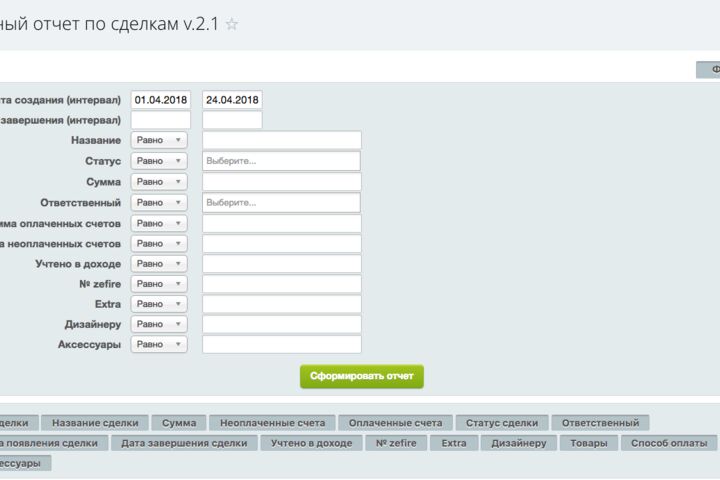
Task: Click the empty completion end date field
Action: [232, 120]
